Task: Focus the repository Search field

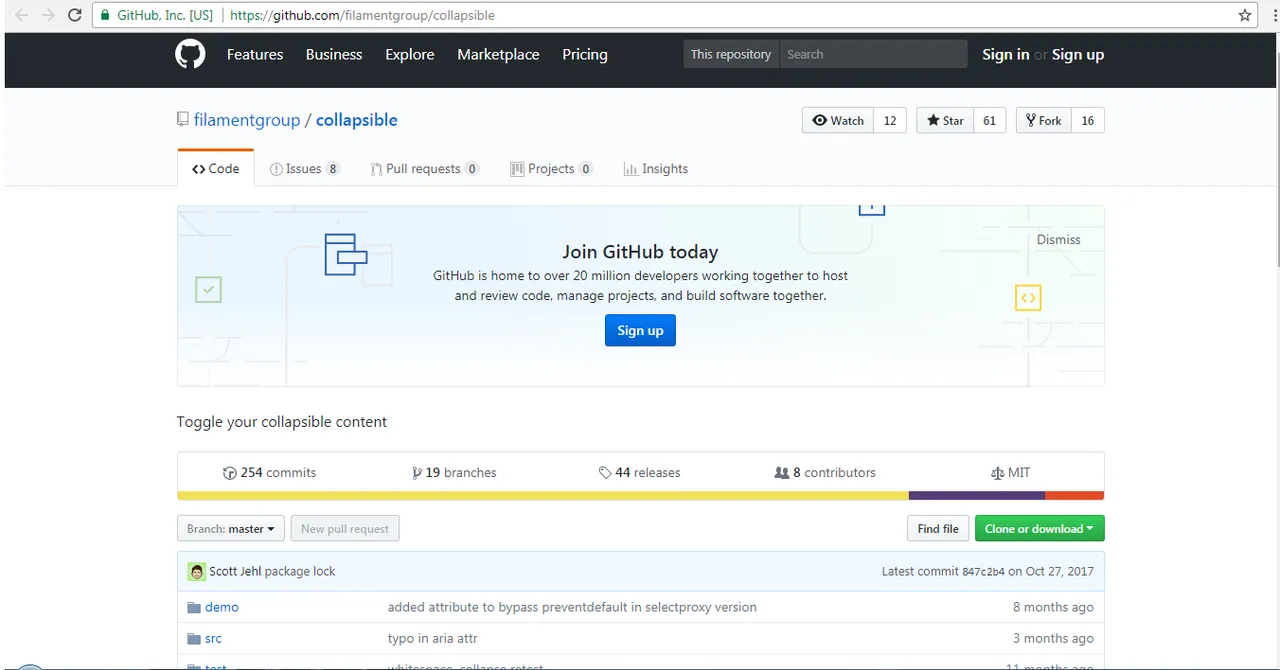Action: click(873, 54)
